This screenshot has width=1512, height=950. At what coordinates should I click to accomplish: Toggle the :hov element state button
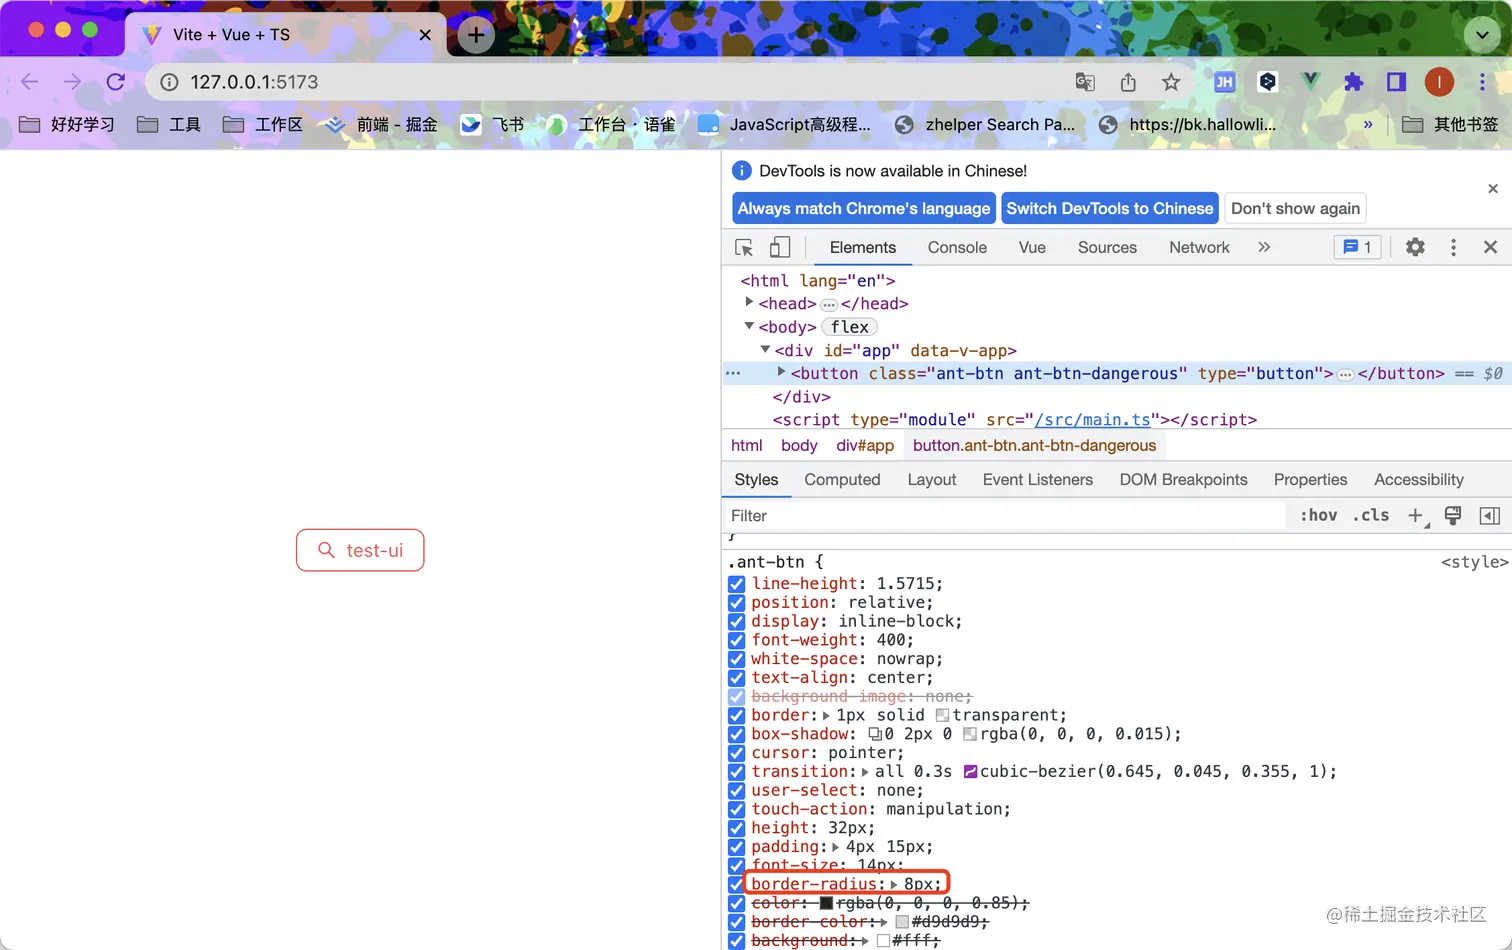(x=1318, y=516)
